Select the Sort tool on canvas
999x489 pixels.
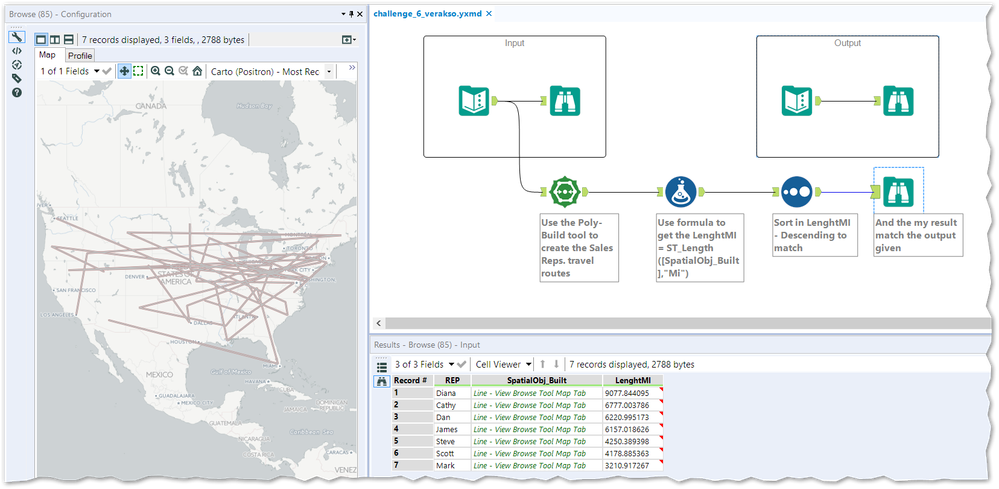tap(796, 191)
